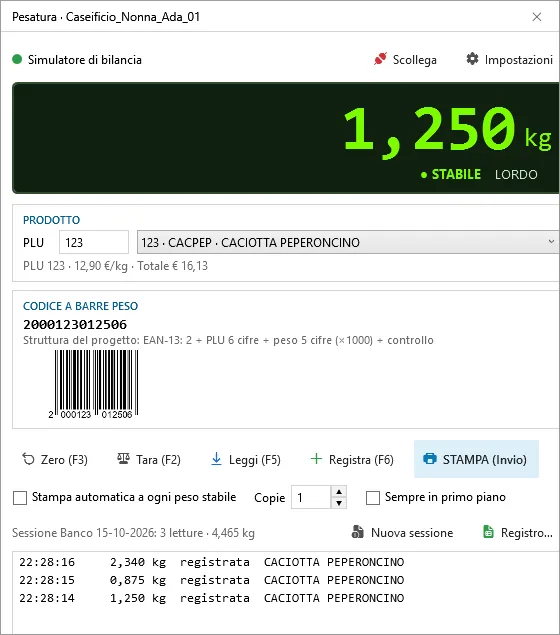Click the Copie number field
This screenshot has height=635, width=560.
click(x=311, y=497)
